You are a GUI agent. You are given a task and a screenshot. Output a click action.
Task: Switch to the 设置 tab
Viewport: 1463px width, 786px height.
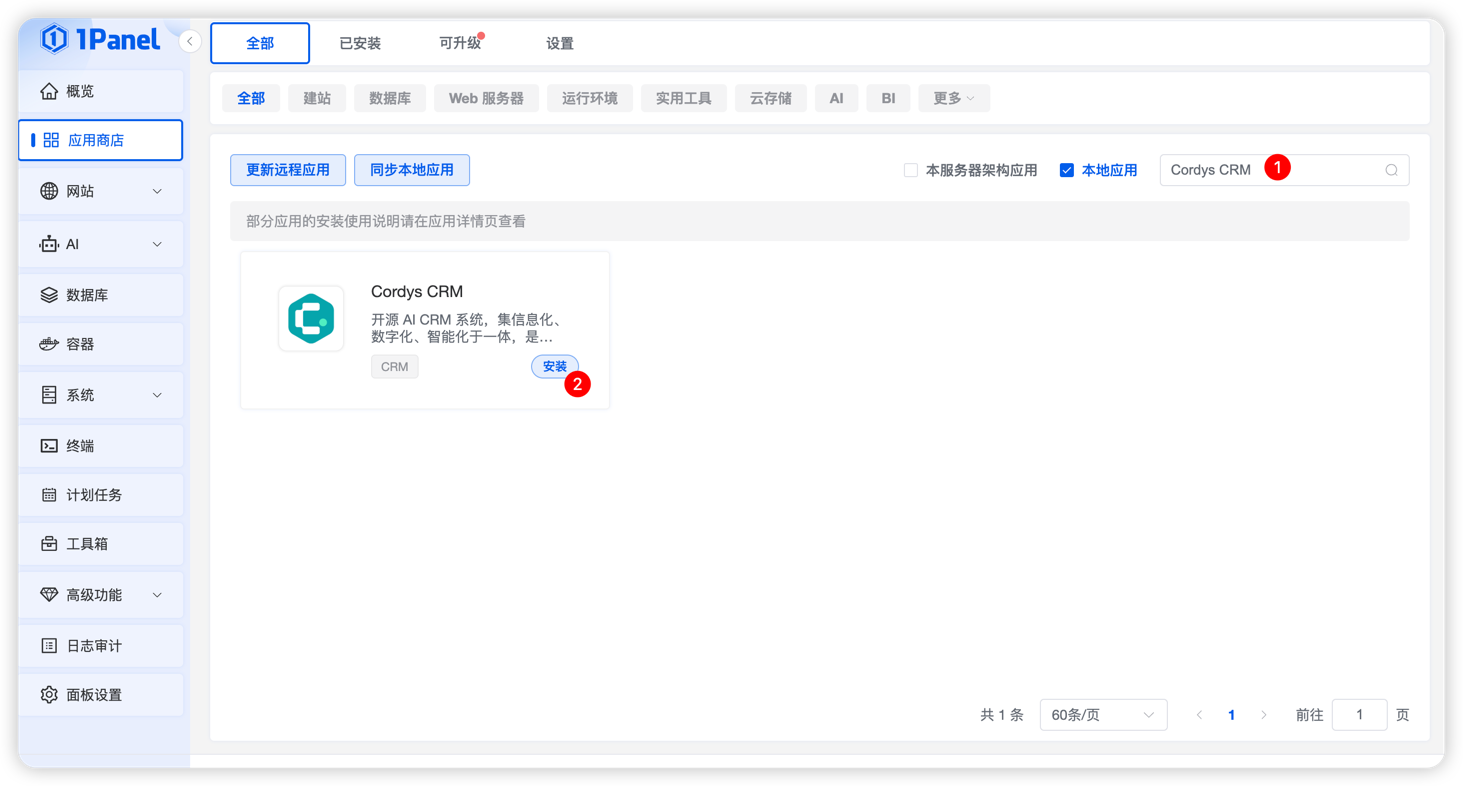(560, 43)
